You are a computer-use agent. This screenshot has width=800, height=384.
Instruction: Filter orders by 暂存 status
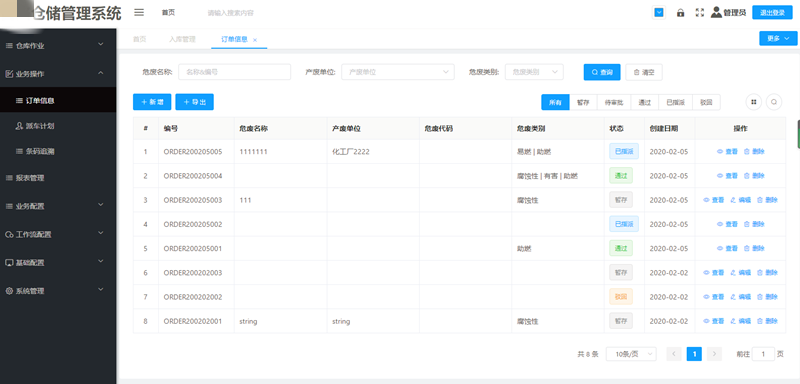tap(583, 102)
